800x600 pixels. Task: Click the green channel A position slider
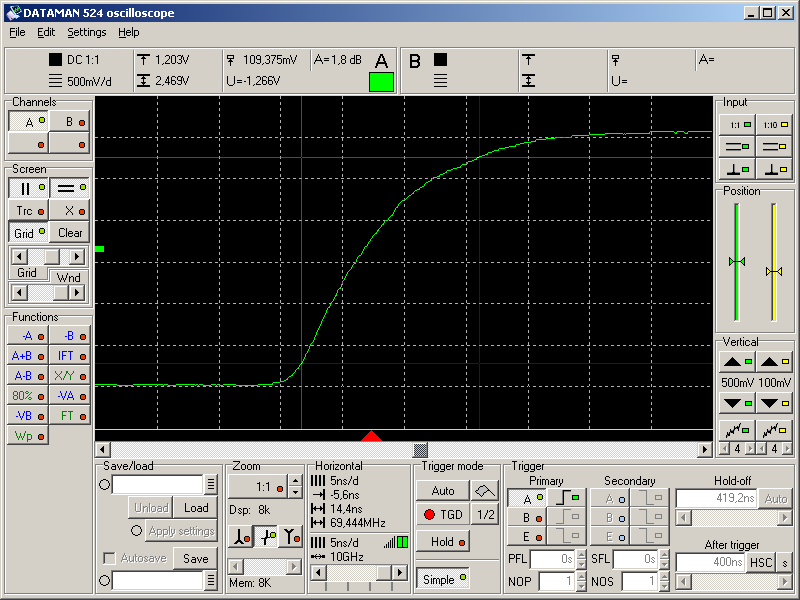(x=737, y=261)
